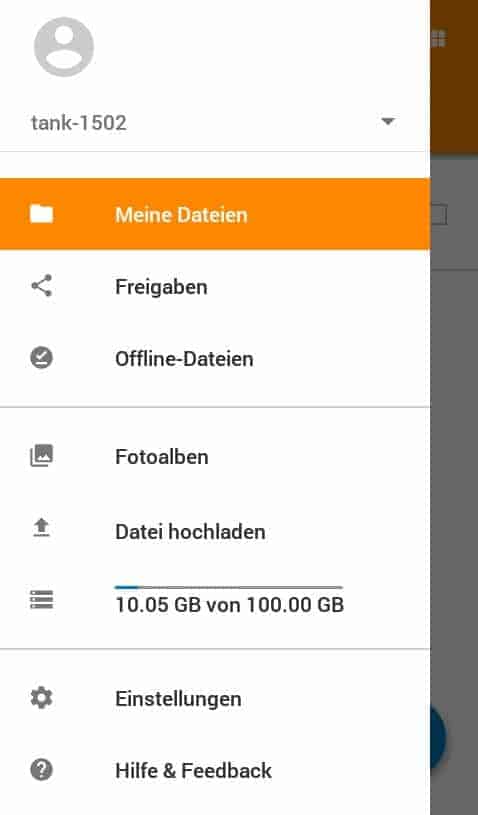
Task: Tap the profile avatar picture
Action: (x=63, y=47)
